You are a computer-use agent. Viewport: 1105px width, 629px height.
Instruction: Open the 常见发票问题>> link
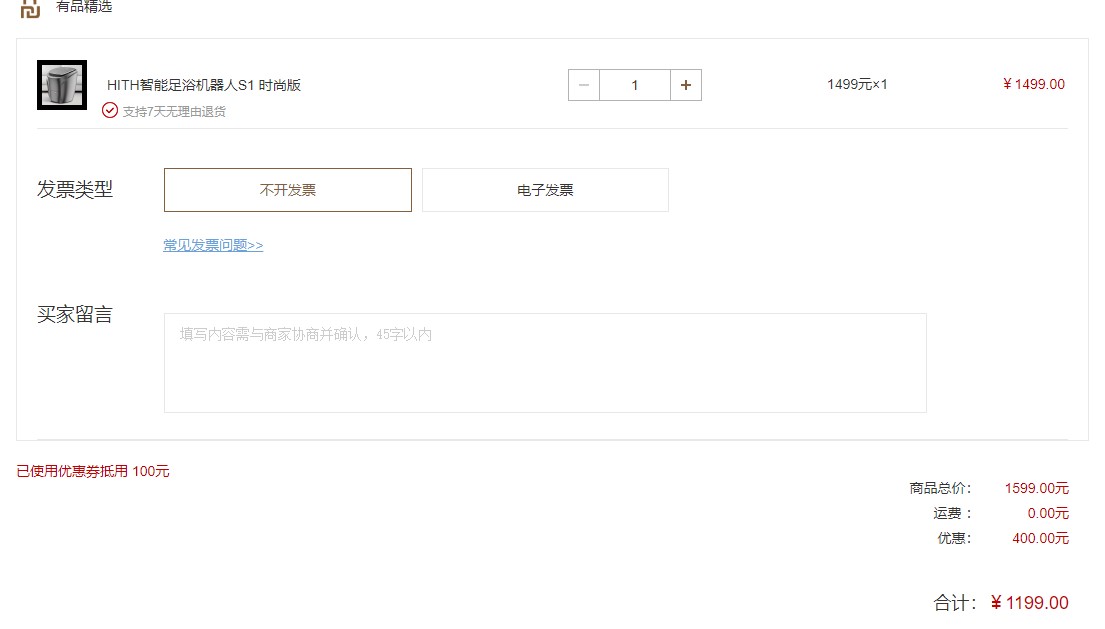click(213, 245)
